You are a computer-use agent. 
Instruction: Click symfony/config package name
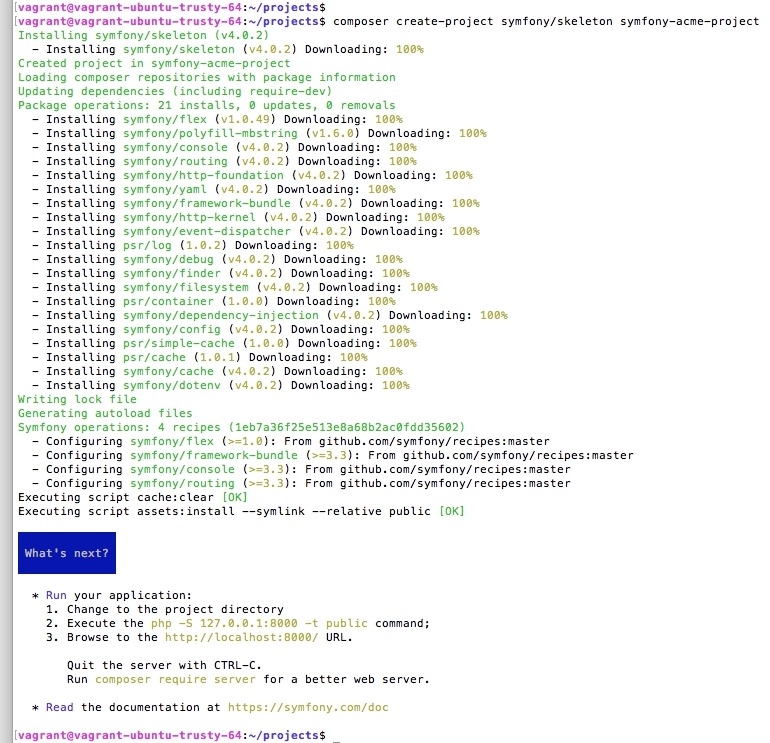point(172,330)
